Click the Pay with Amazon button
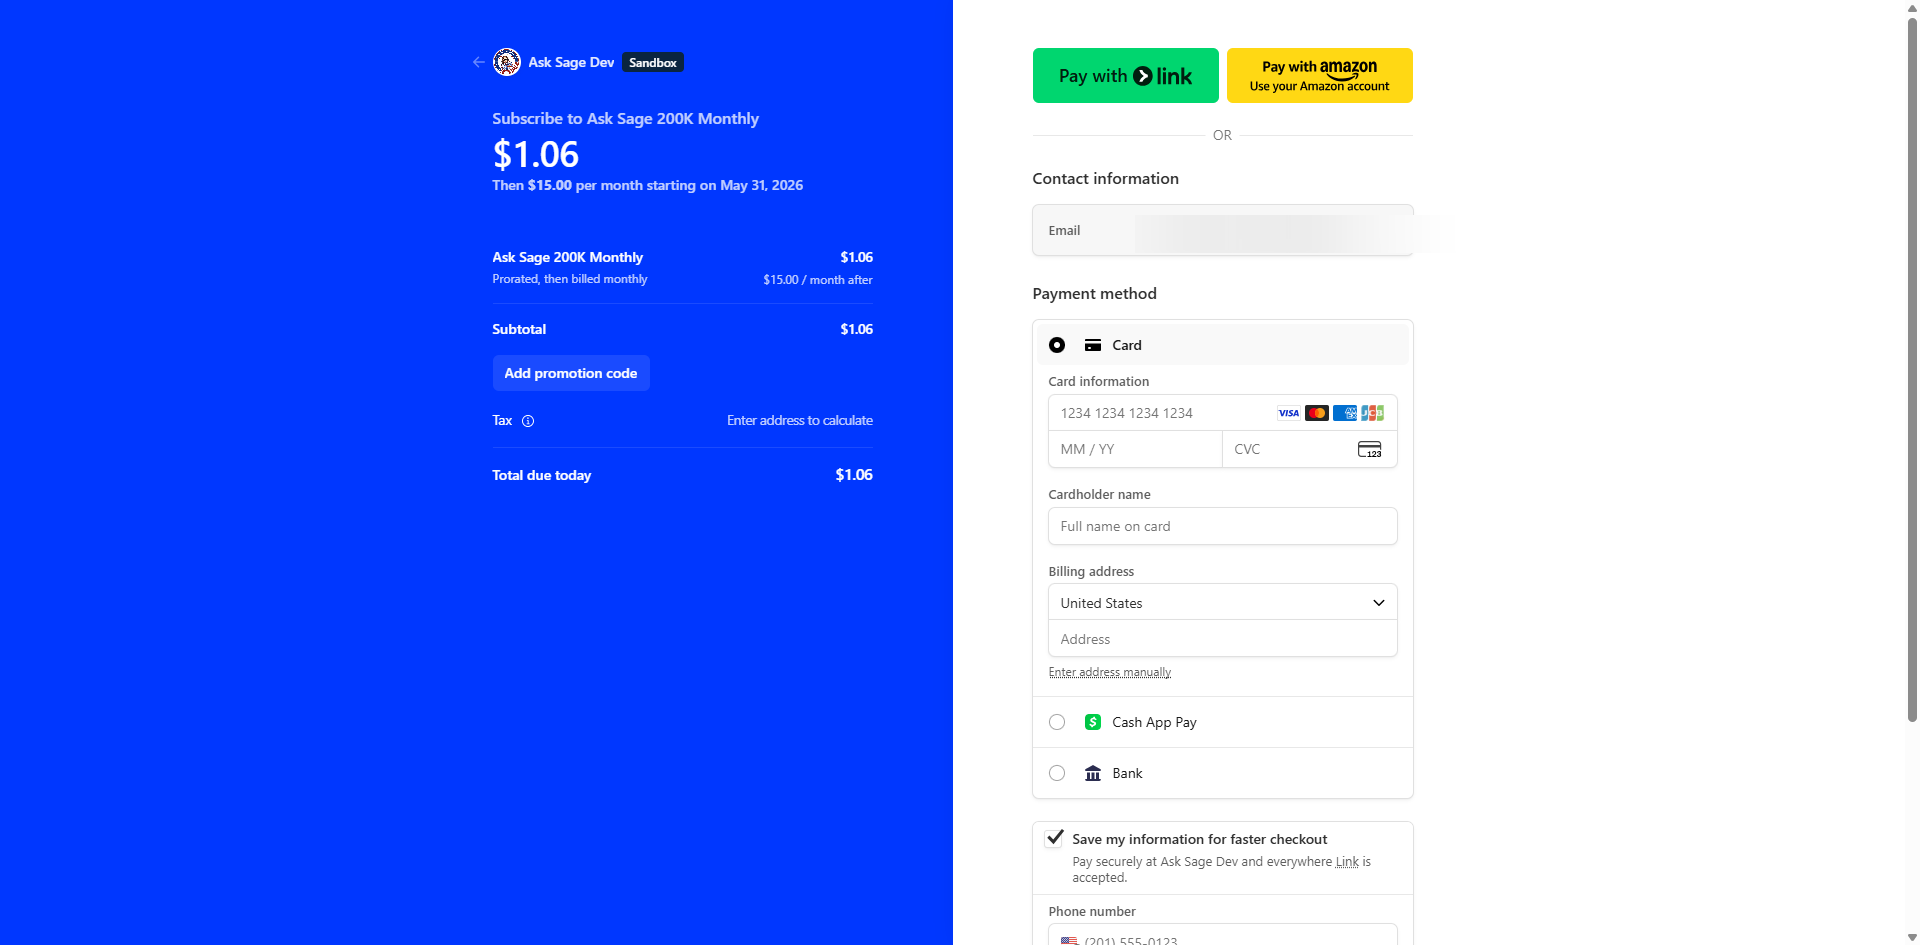1920x945 pixels. [1319, 76]
